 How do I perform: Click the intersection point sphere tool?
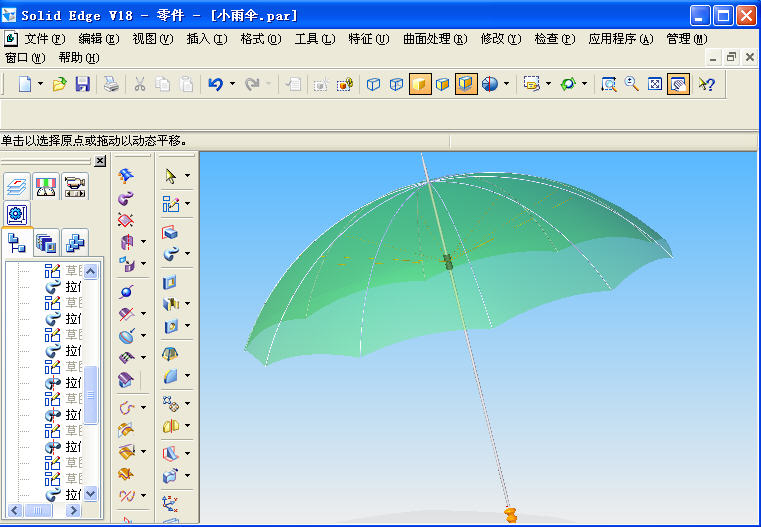(127, 292)
